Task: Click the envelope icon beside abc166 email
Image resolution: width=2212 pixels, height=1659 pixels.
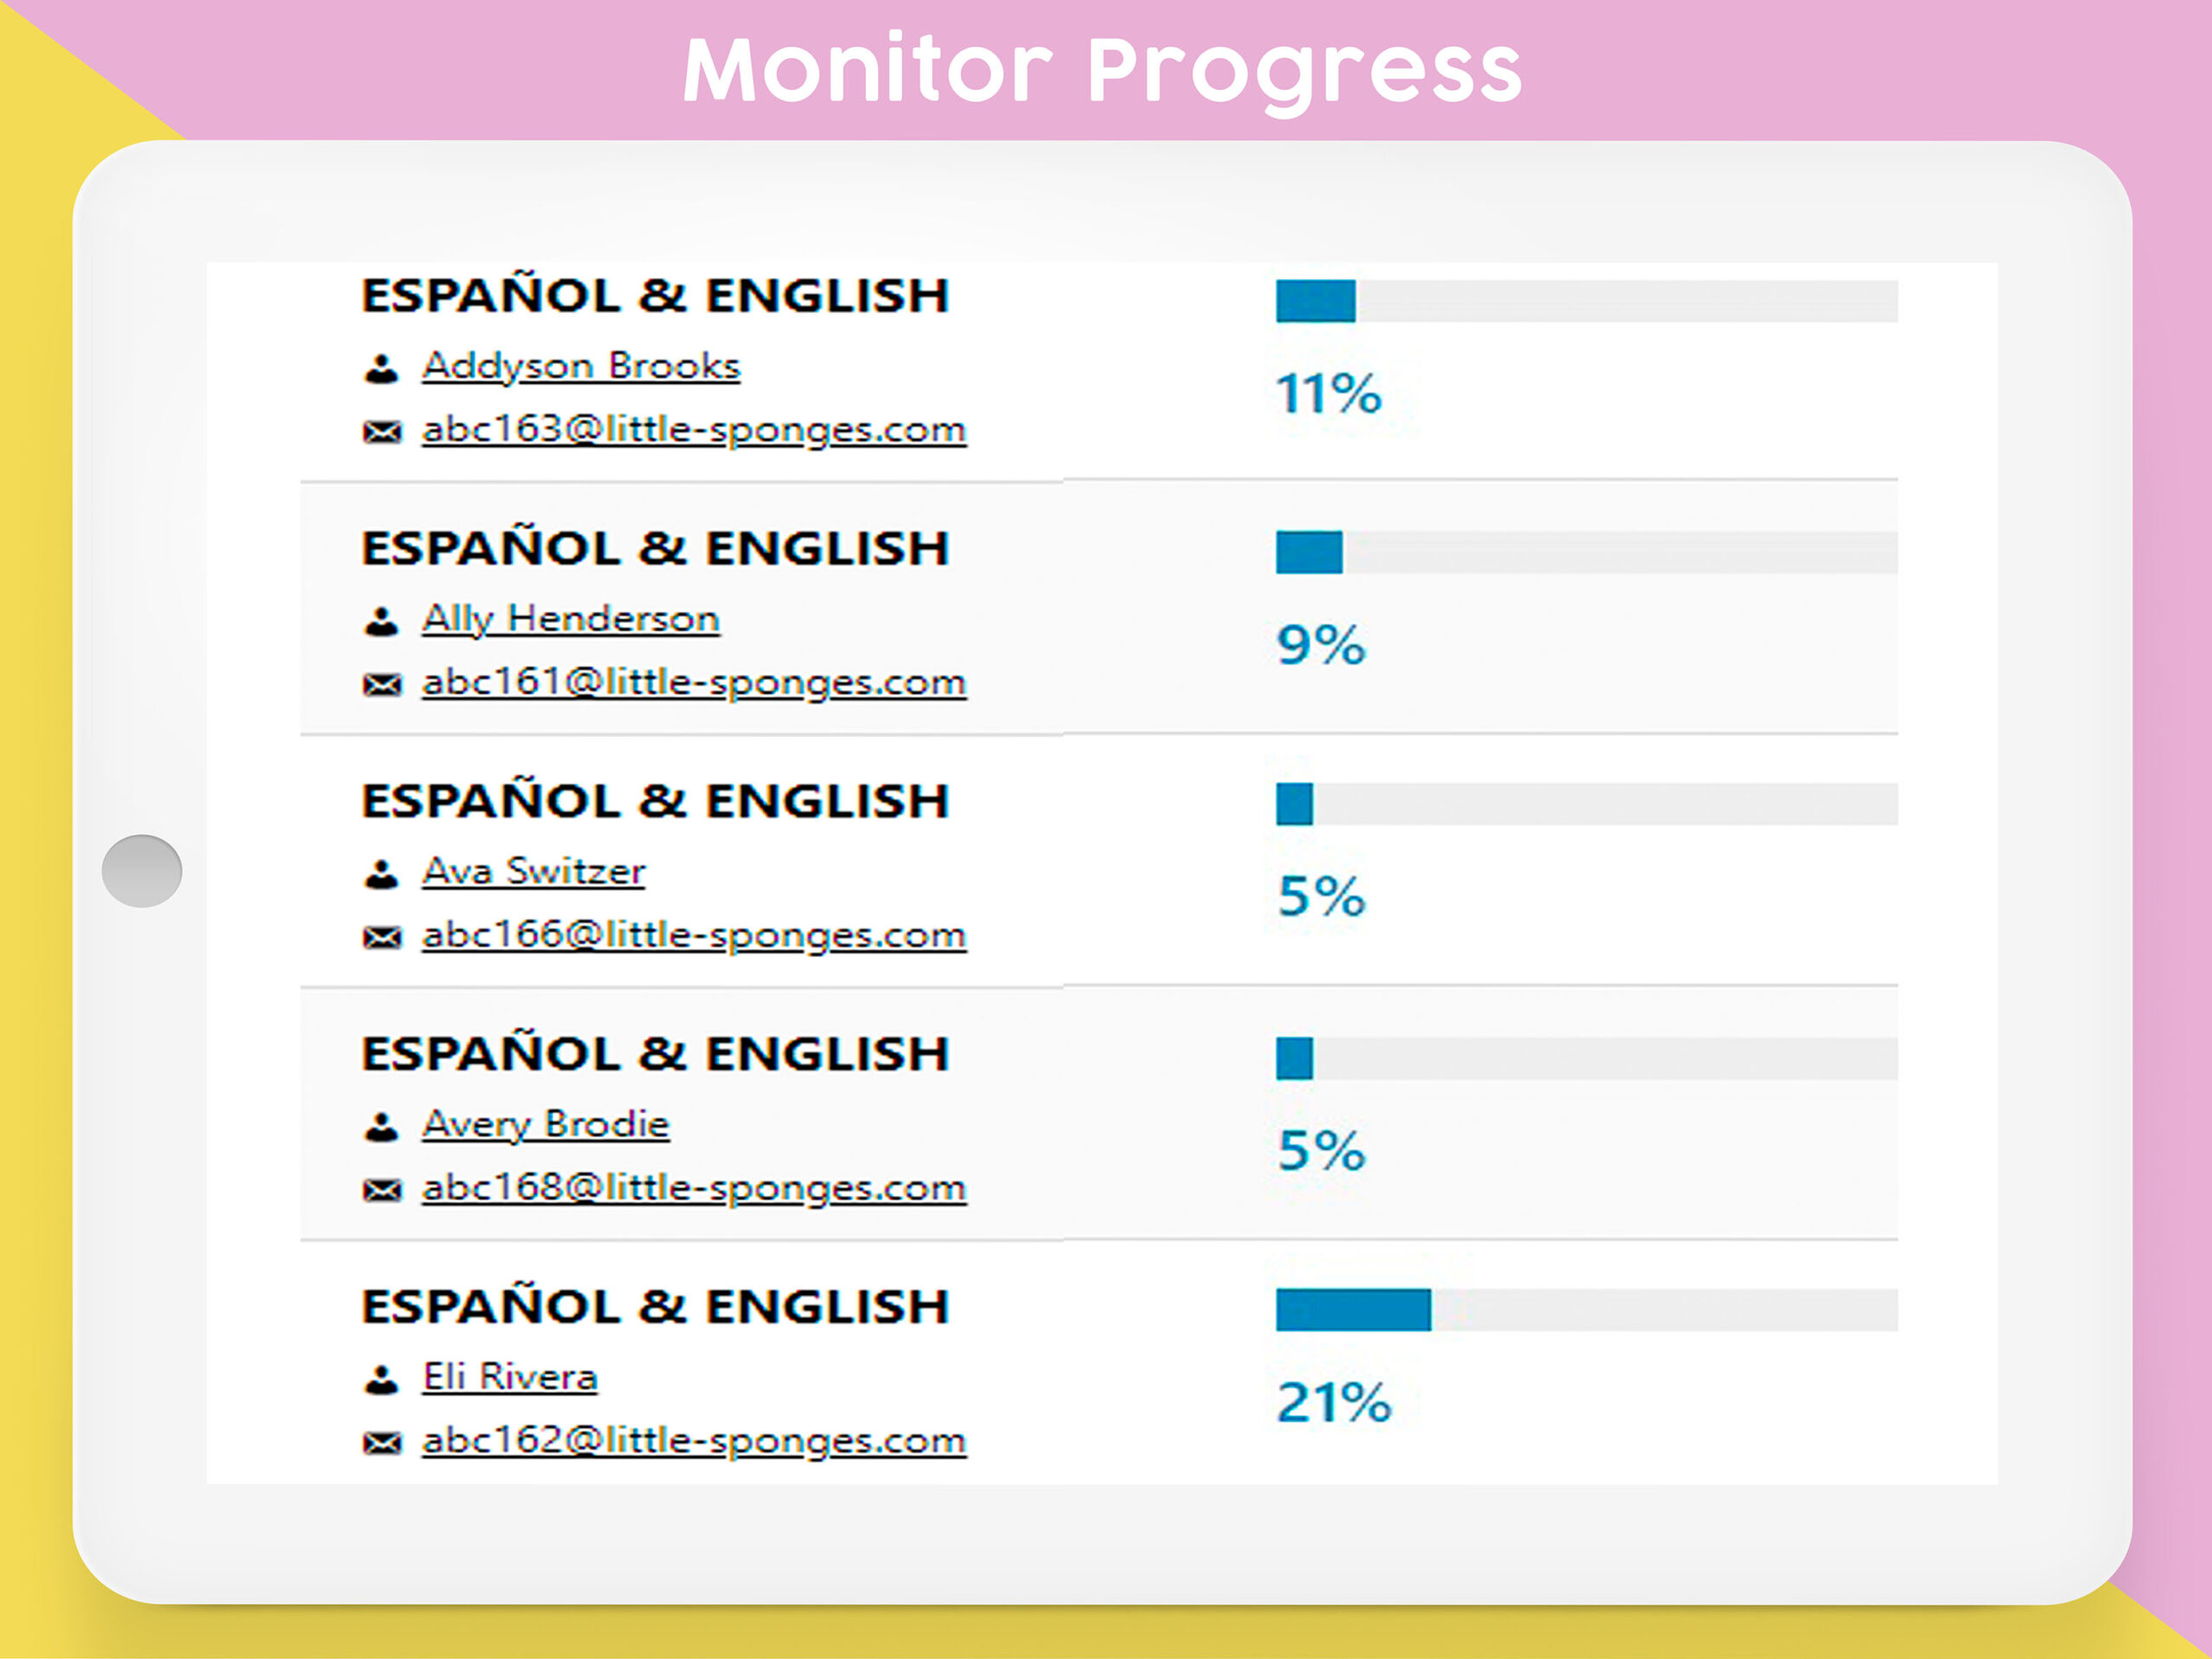Action: click(x=381, y=938)
